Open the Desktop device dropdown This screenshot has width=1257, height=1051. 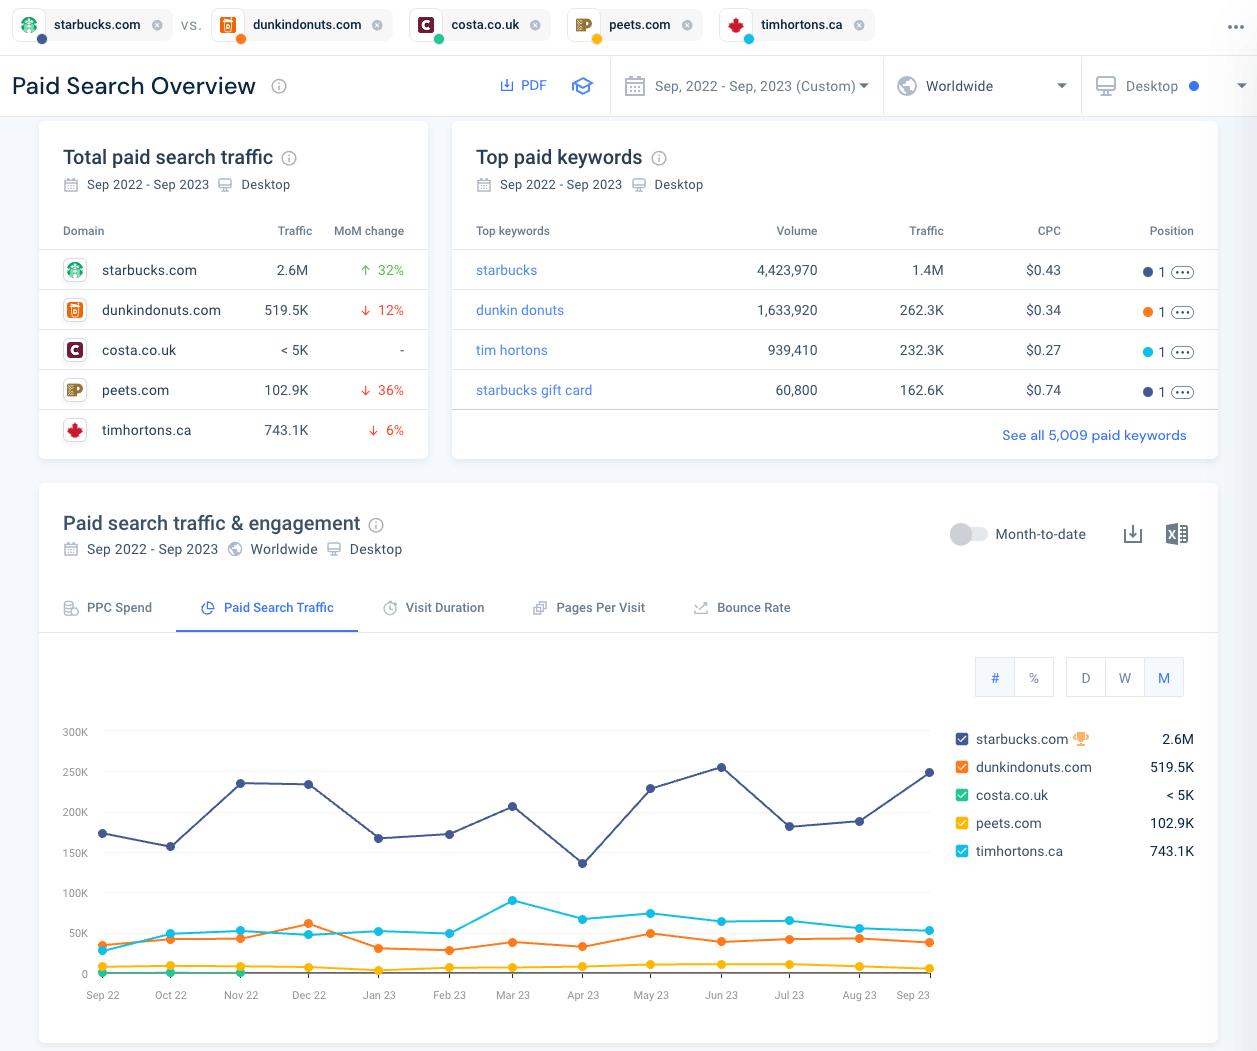click(1171, 86)
